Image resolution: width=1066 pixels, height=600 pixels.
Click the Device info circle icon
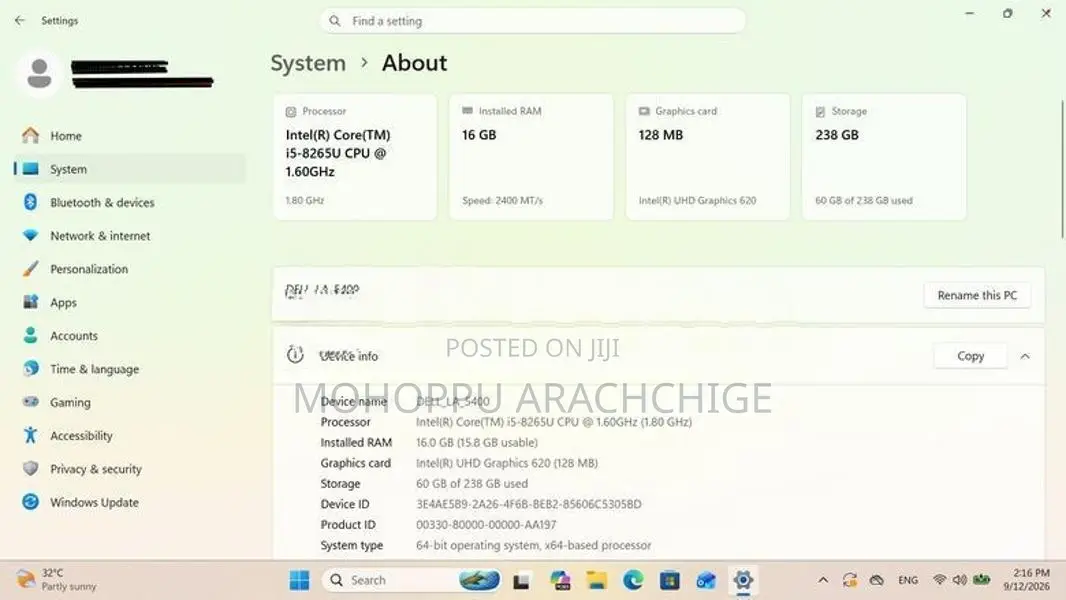295,354
